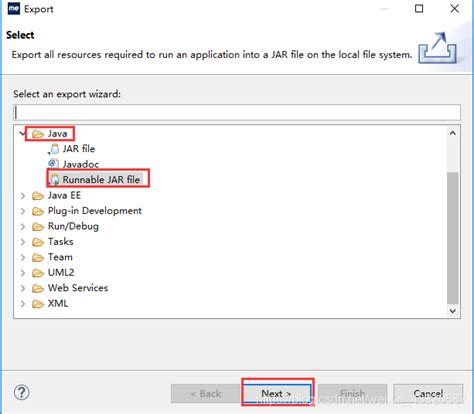
Task: Select the Javadoc export icon
Action: click(x=53, y=164)
